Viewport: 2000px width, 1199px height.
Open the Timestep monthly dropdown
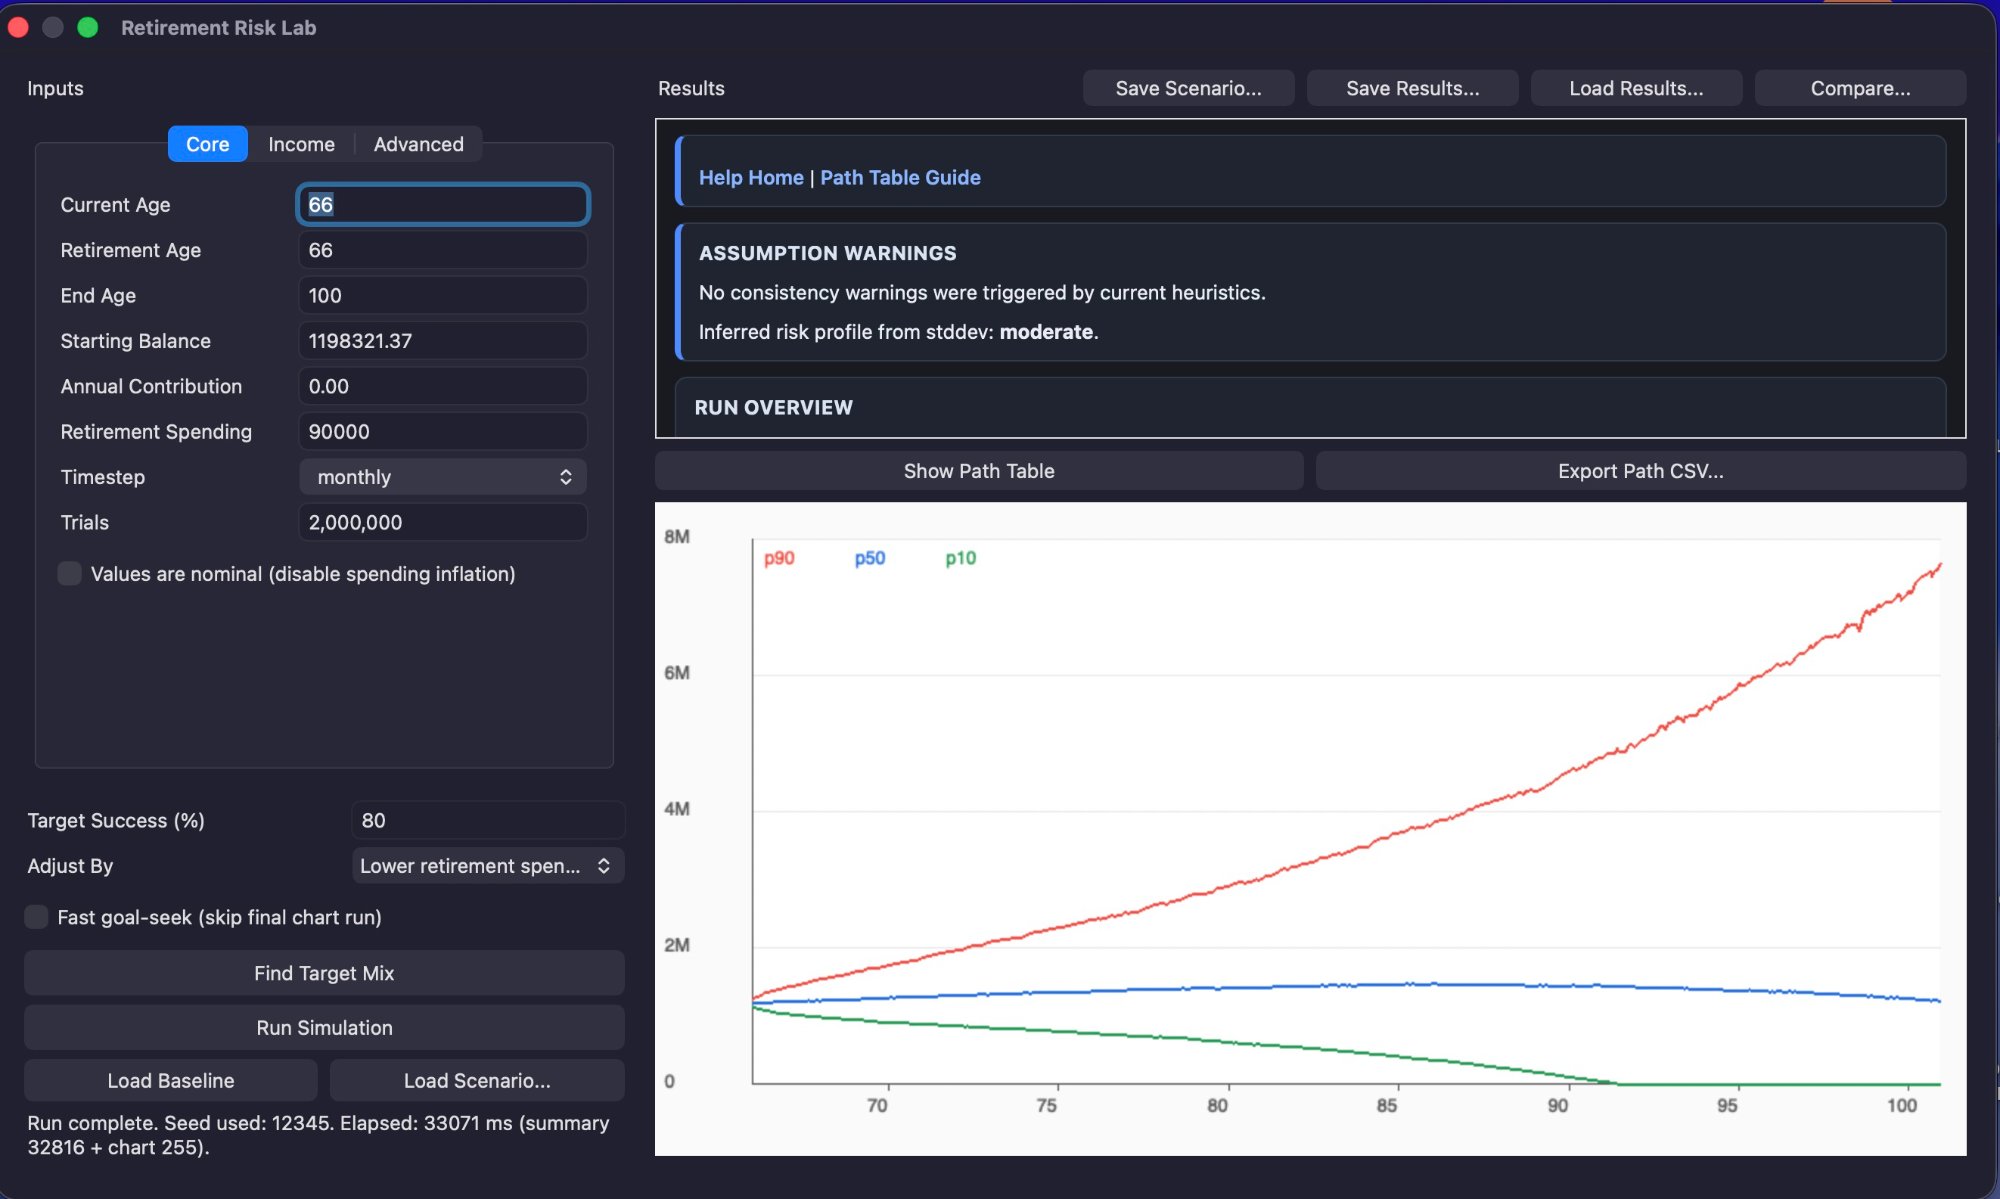tap(442, 477)
